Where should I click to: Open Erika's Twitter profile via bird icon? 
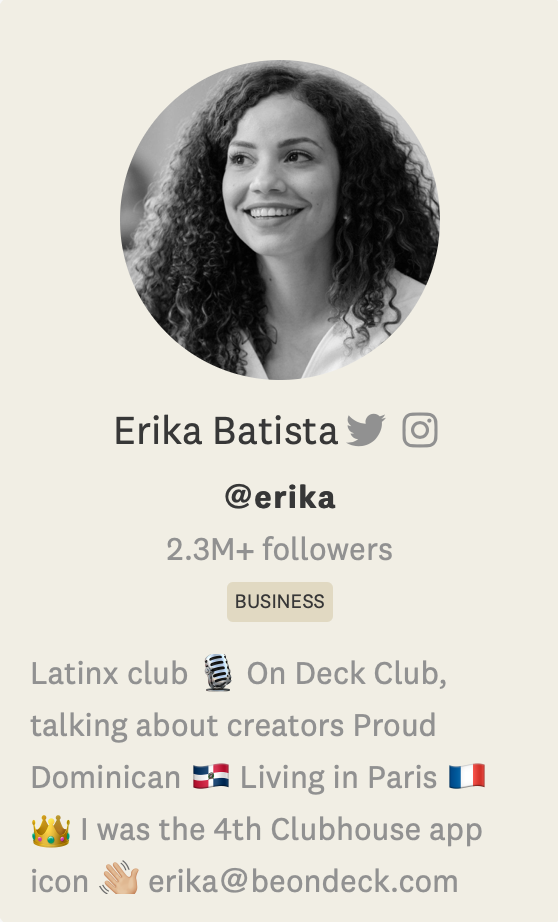point(366,430)
